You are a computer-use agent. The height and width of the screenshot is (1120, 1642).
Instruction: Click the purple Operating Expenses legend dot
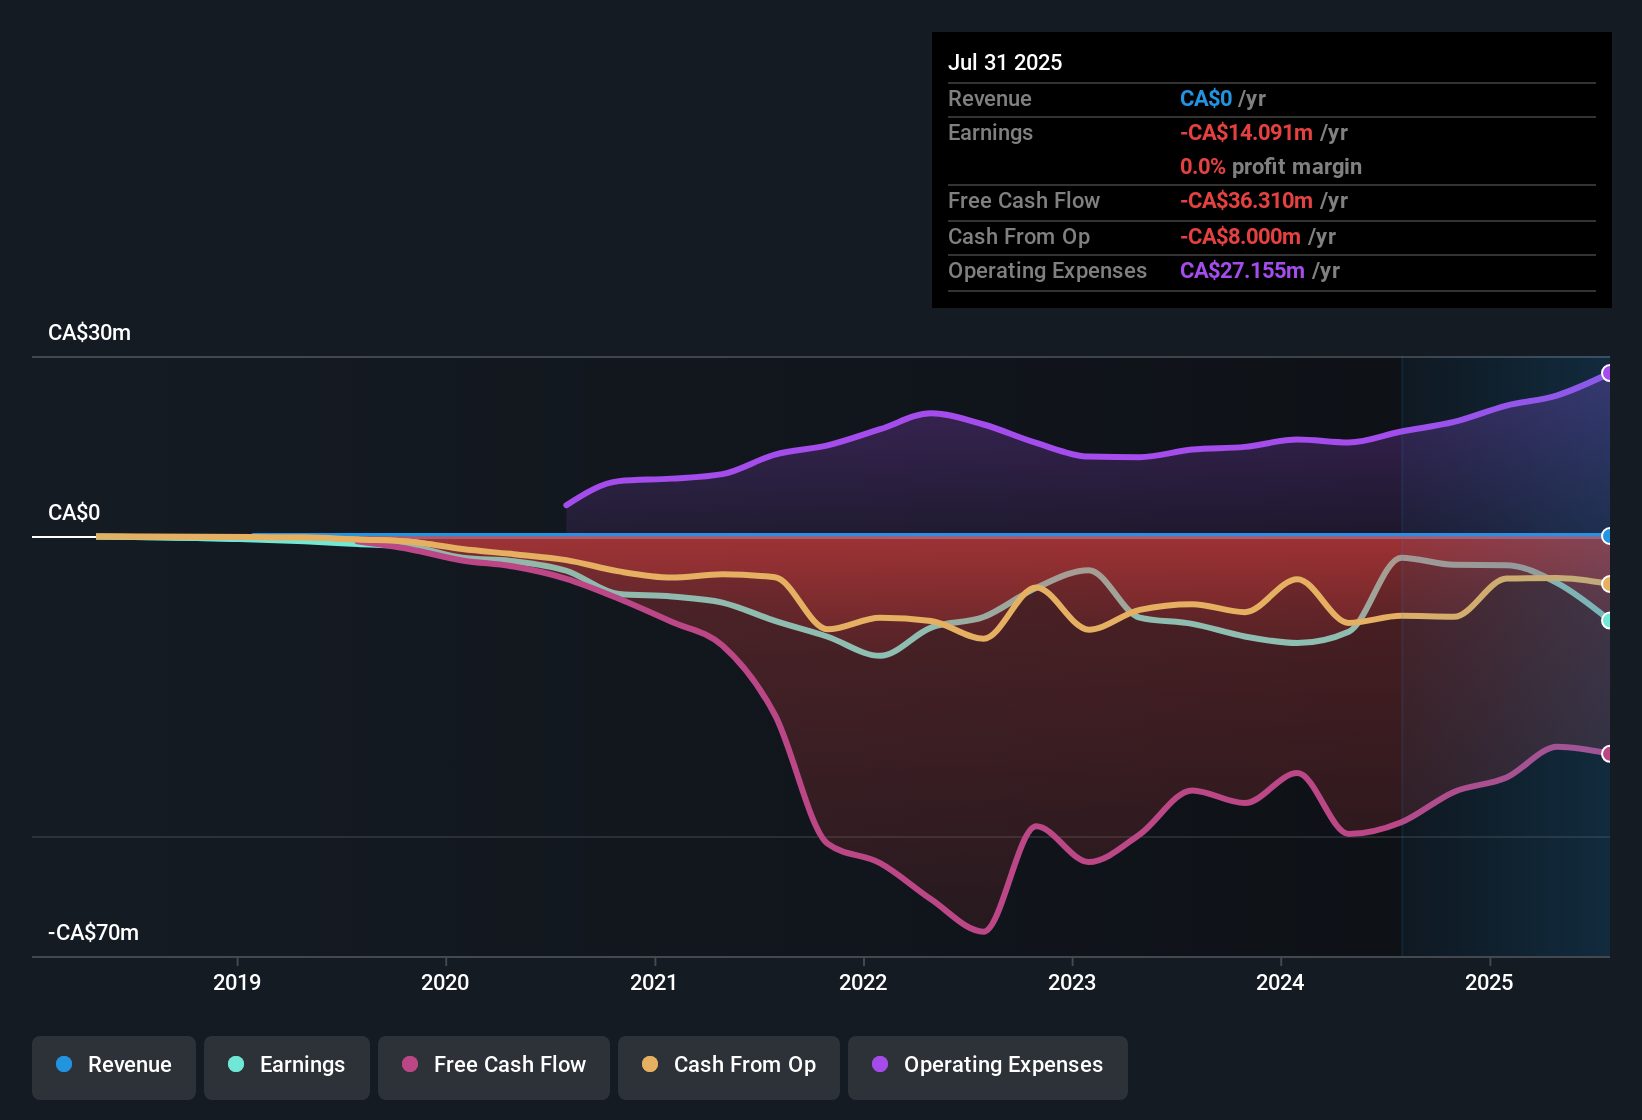[880, 1064]
